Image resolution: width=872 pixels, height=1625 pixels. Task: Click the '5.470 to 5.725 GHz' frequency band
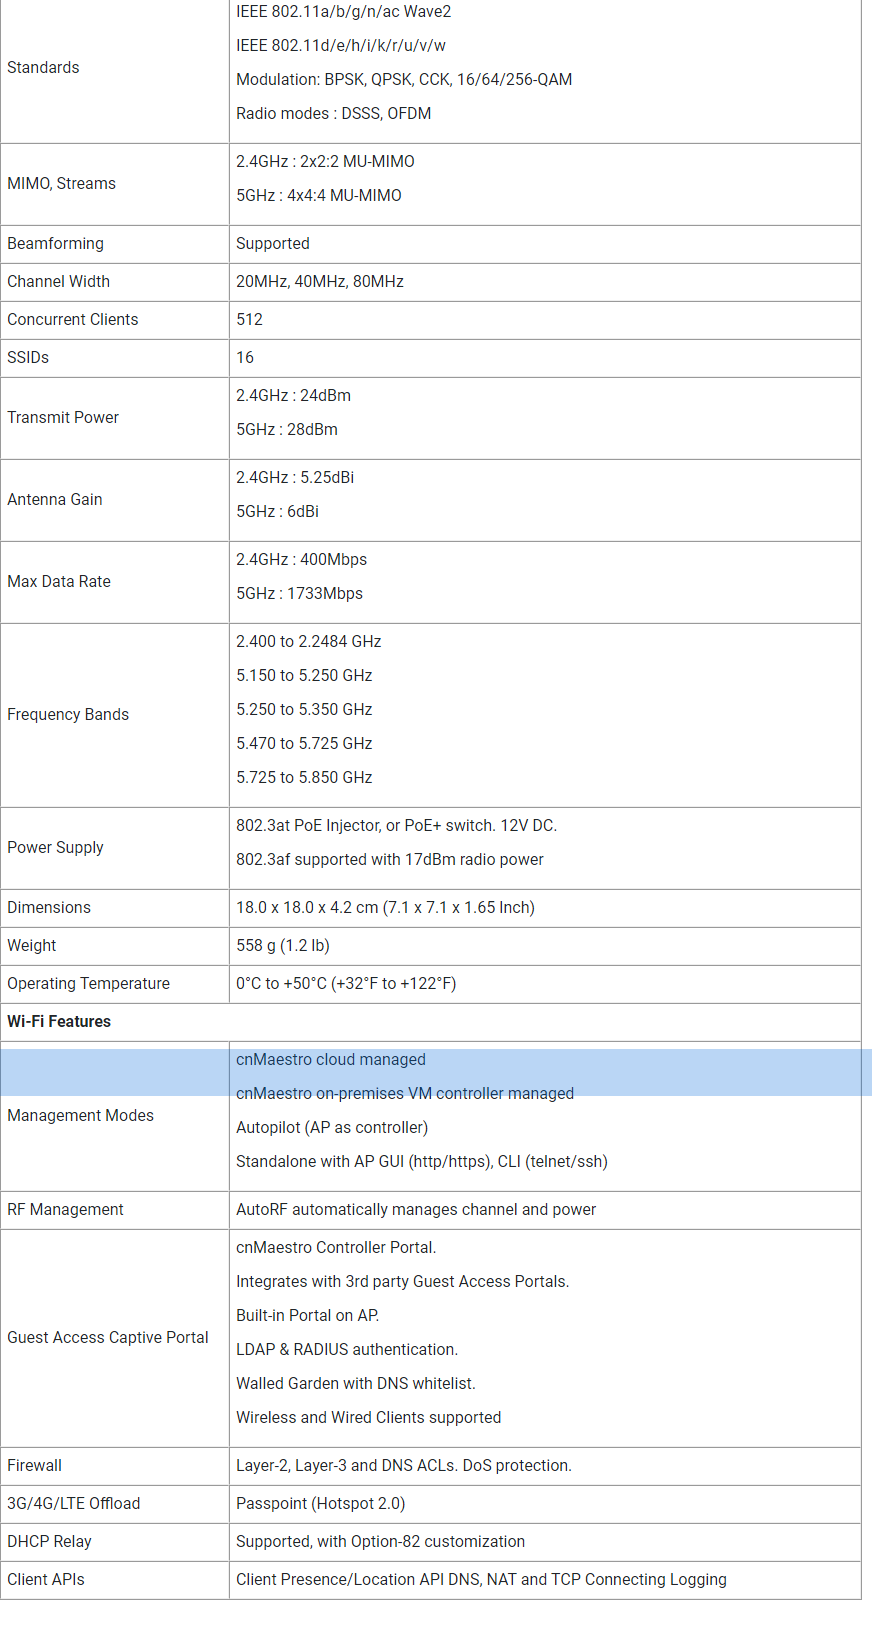pos(303,744)
